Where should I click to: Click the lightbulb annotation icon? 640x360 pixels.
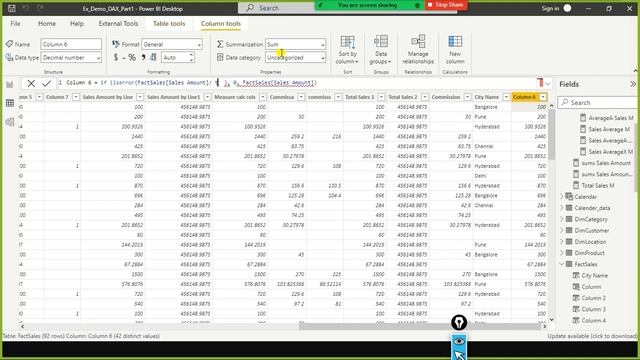click(459, 322)
